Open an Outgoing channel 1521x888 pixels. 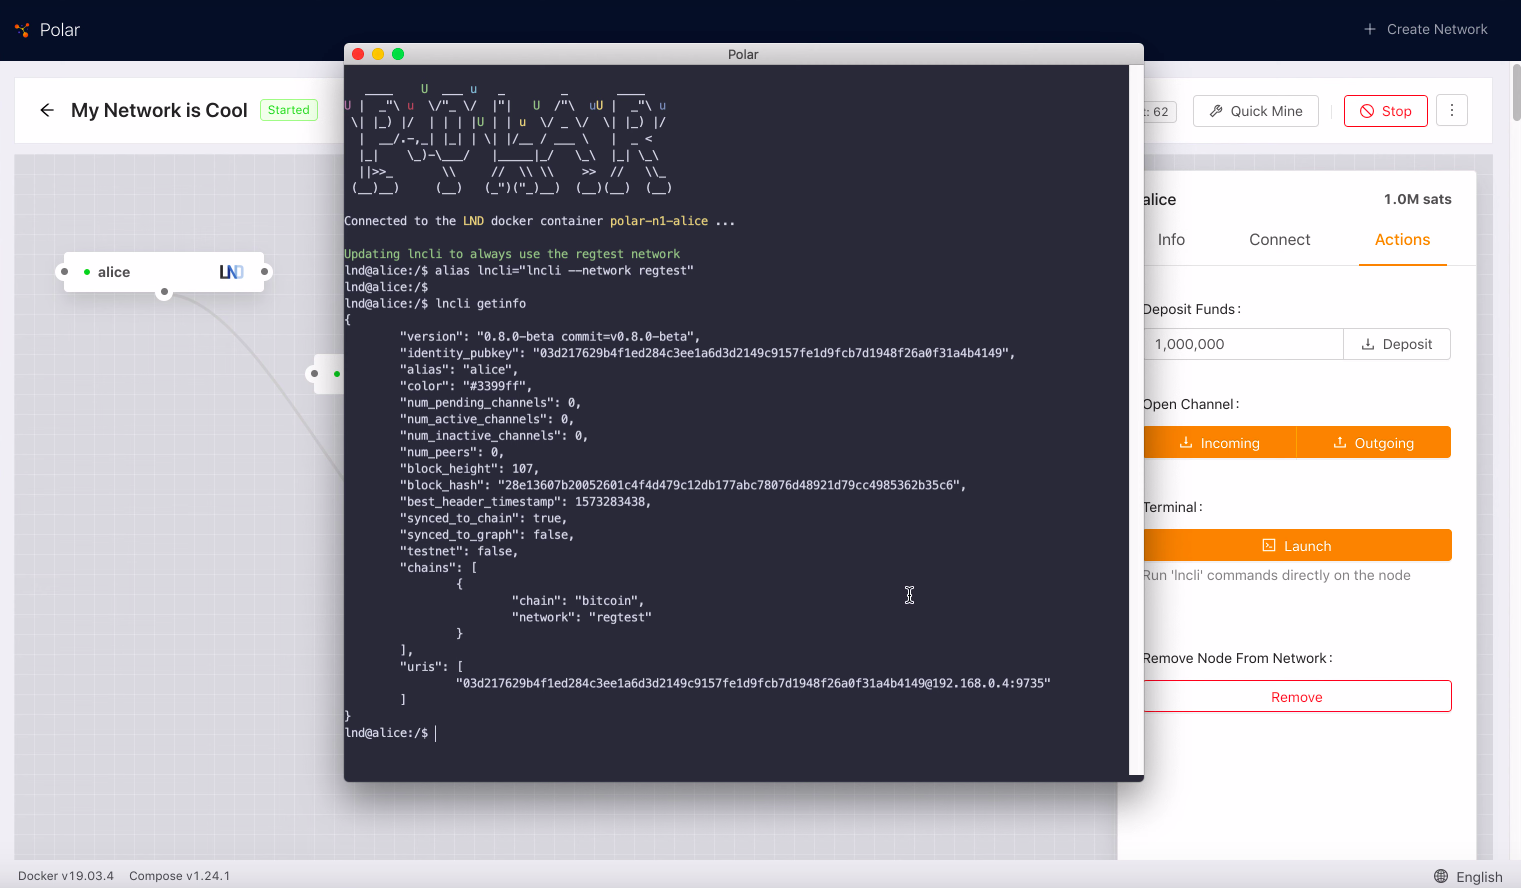click(1374, 443)
